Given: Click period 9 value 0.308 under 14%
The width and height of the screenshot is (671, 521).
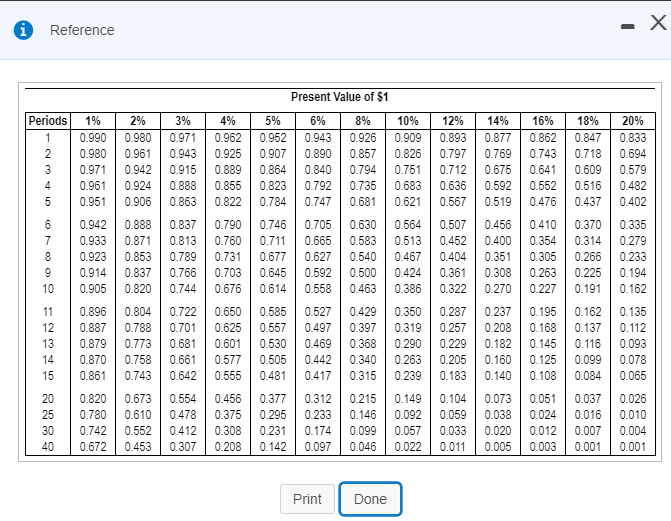Looking at the screenshot, I should click(498, 273).
